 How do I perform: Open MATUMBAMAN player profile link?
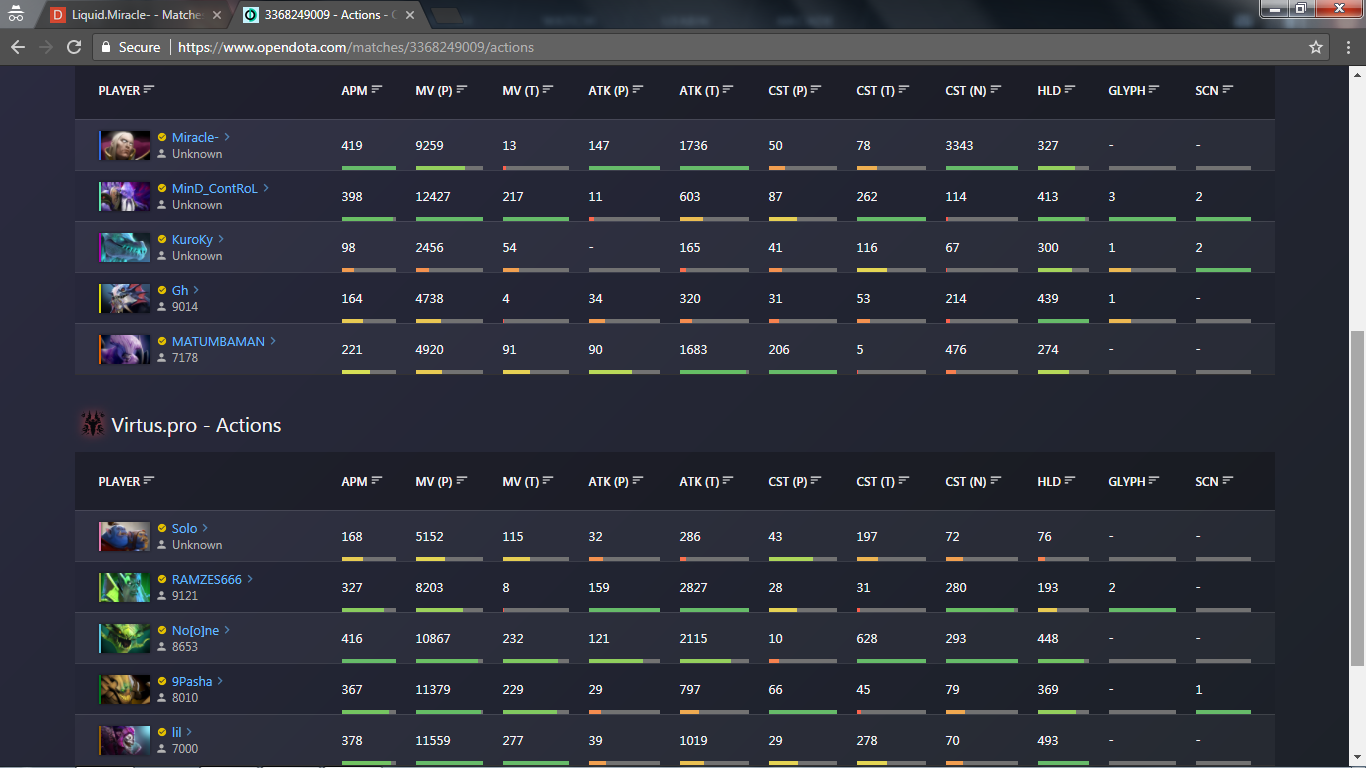pyautogui.click(x=218, y=341)
